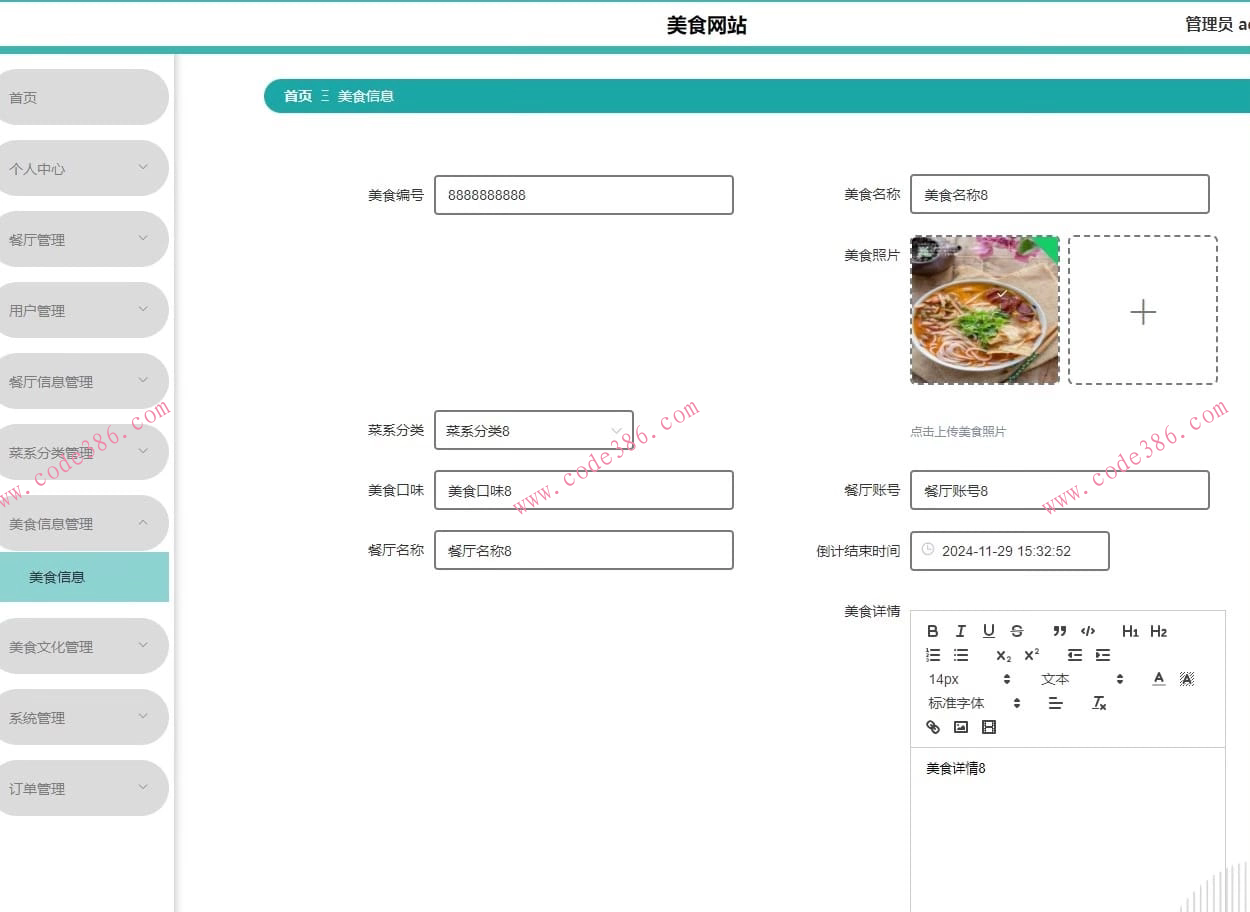Toggle bold formatting in the editor
The height and width of the screenshot is (912, 1250).
point(933,631)
